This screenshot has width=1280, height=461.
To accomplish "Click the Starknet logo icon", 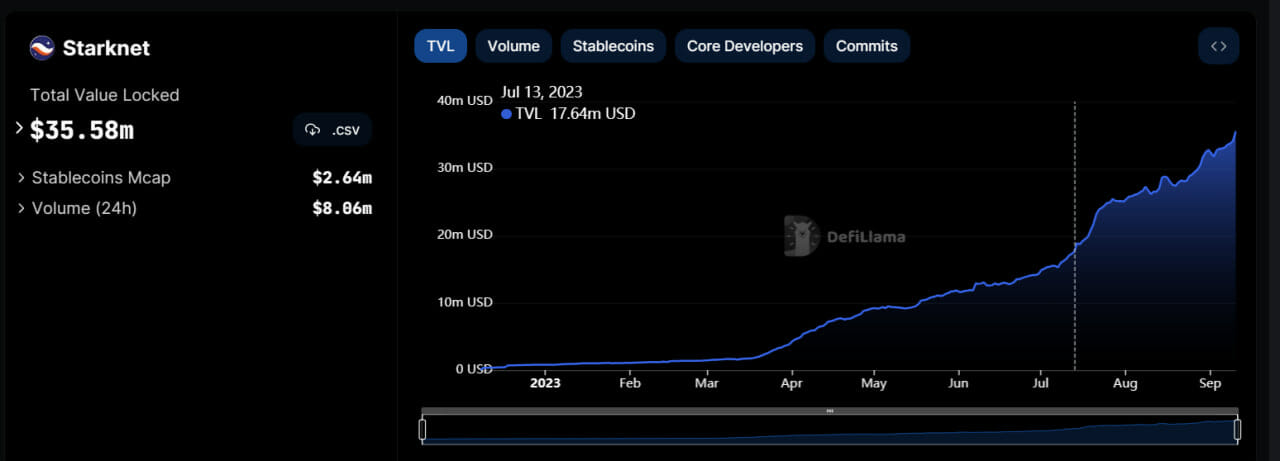I will pyautogui.click(x=42, y=48).
